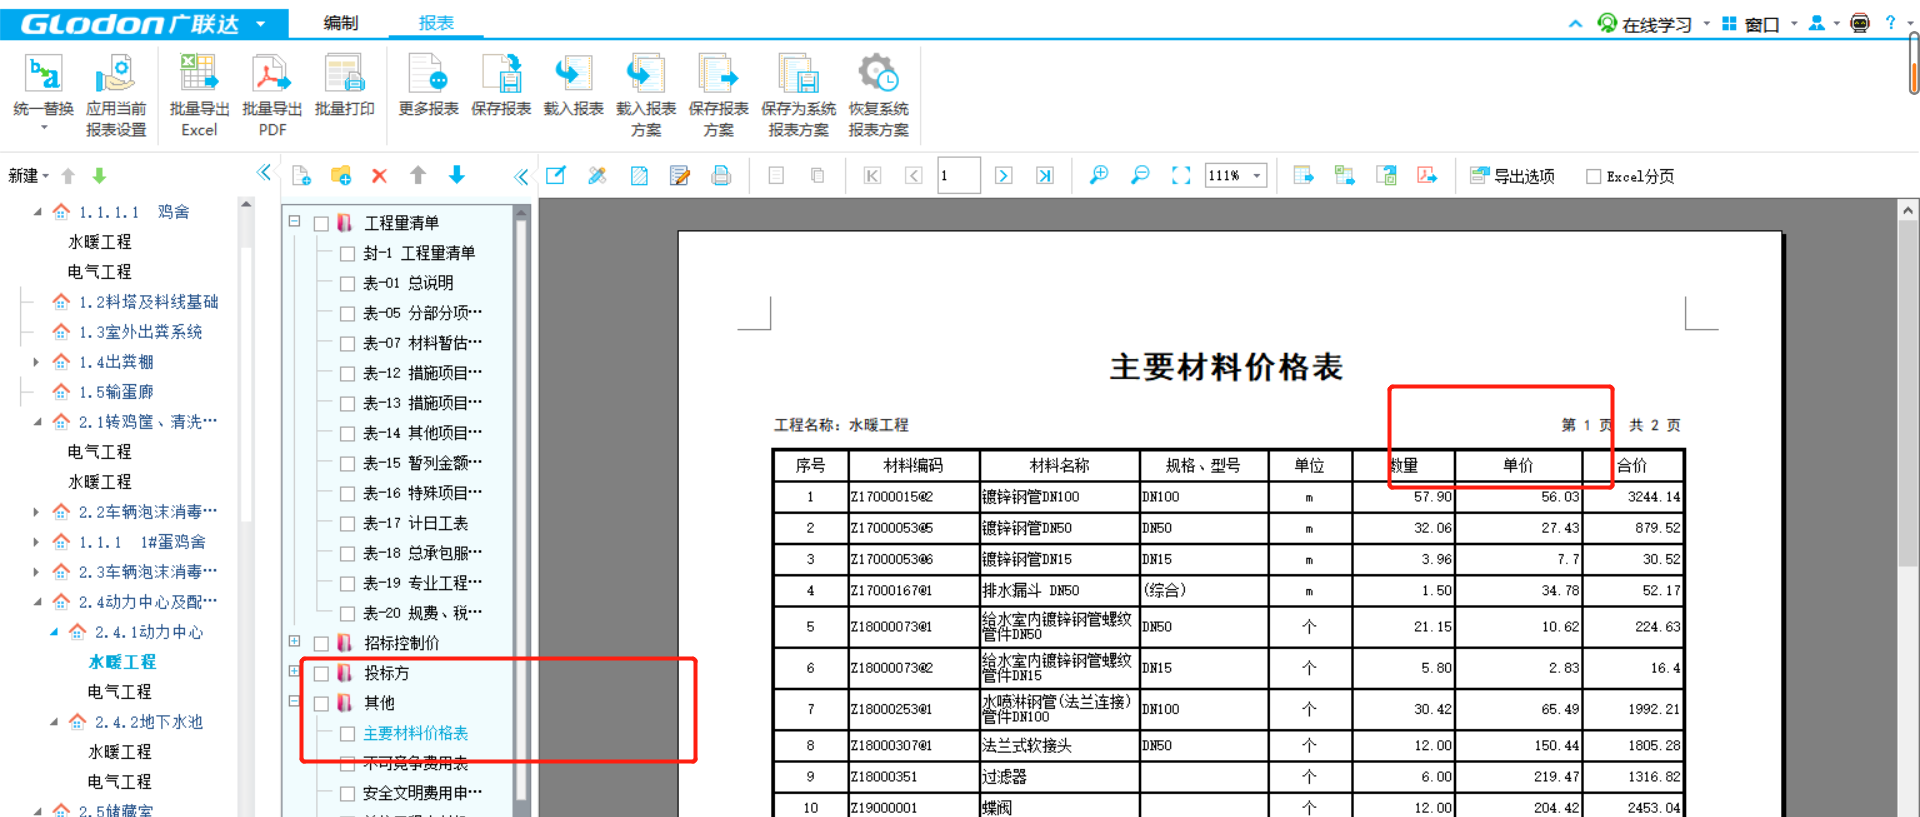The image size is (1920, 817).
Task: Collapse the project tree panel with chevron
Action: pos(264,172)
